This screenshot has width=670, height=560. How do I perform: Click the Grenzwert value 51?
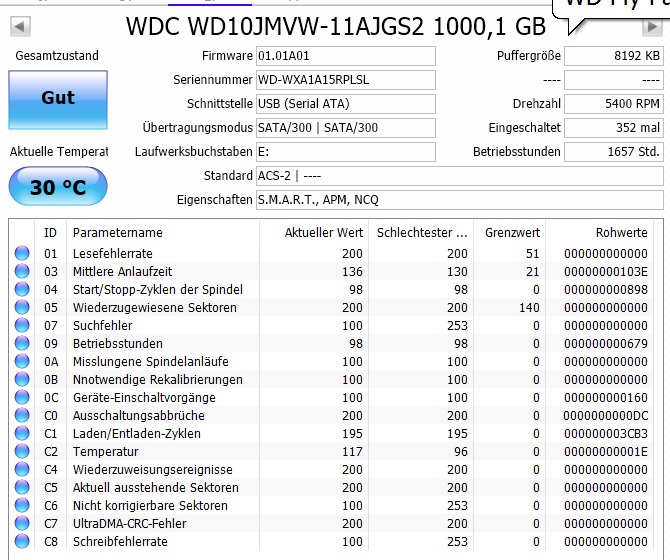pos(533,253)
